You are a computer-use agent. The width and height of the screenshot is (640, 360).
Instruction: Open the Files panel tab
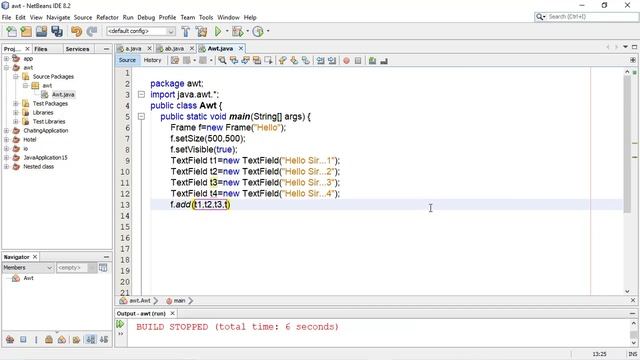pos(41,49)
